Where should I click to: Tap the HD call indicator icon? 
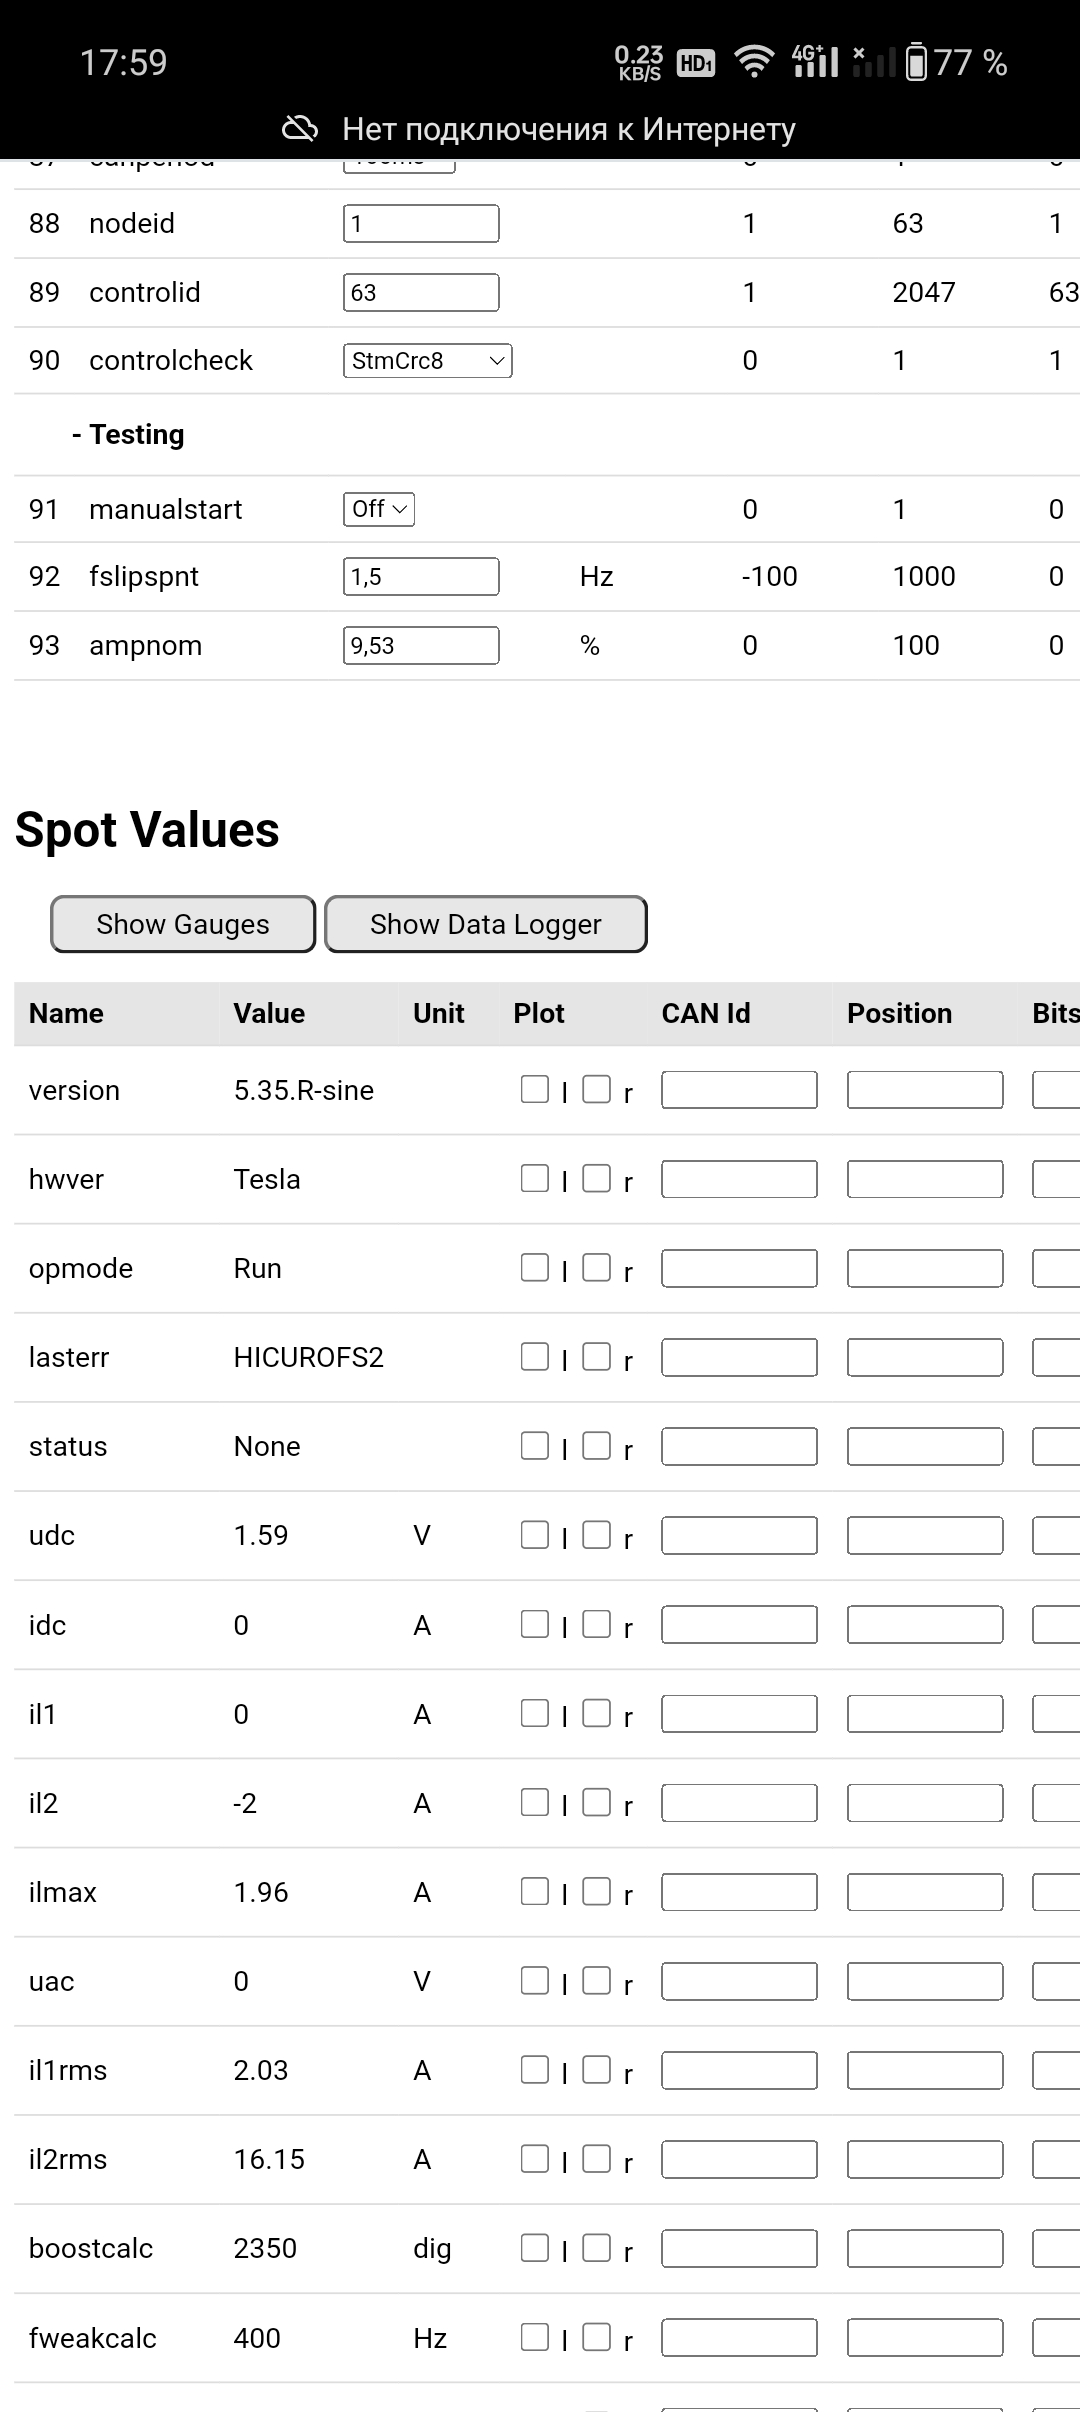pyautogui.click(x=695, y=63)
